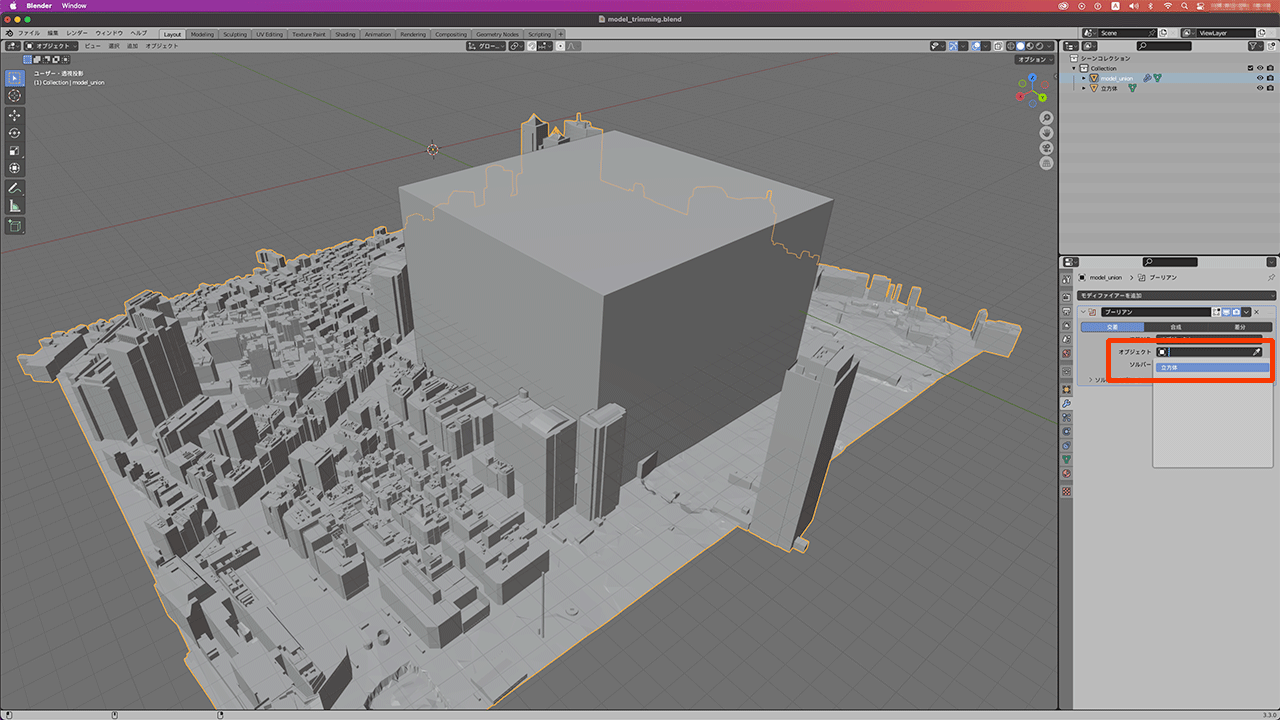Open the Render properties tab icon
The height and width of the screenshot is (720, 1280).
click(x=1066, y=295)
